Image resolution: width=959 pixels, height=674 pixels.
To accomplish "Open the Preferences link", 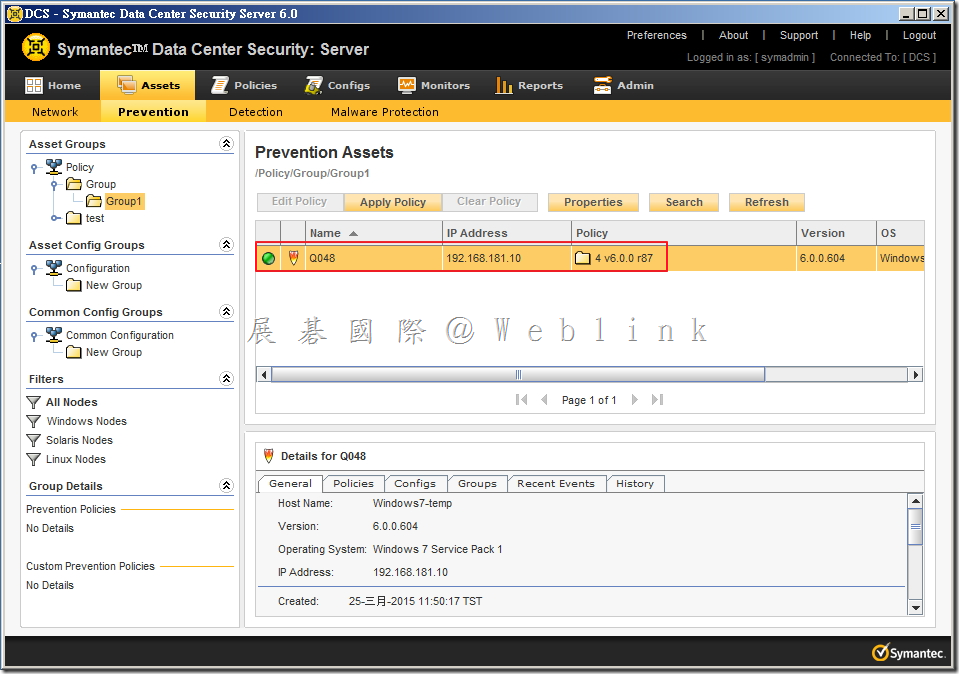I will pos(656,35).
